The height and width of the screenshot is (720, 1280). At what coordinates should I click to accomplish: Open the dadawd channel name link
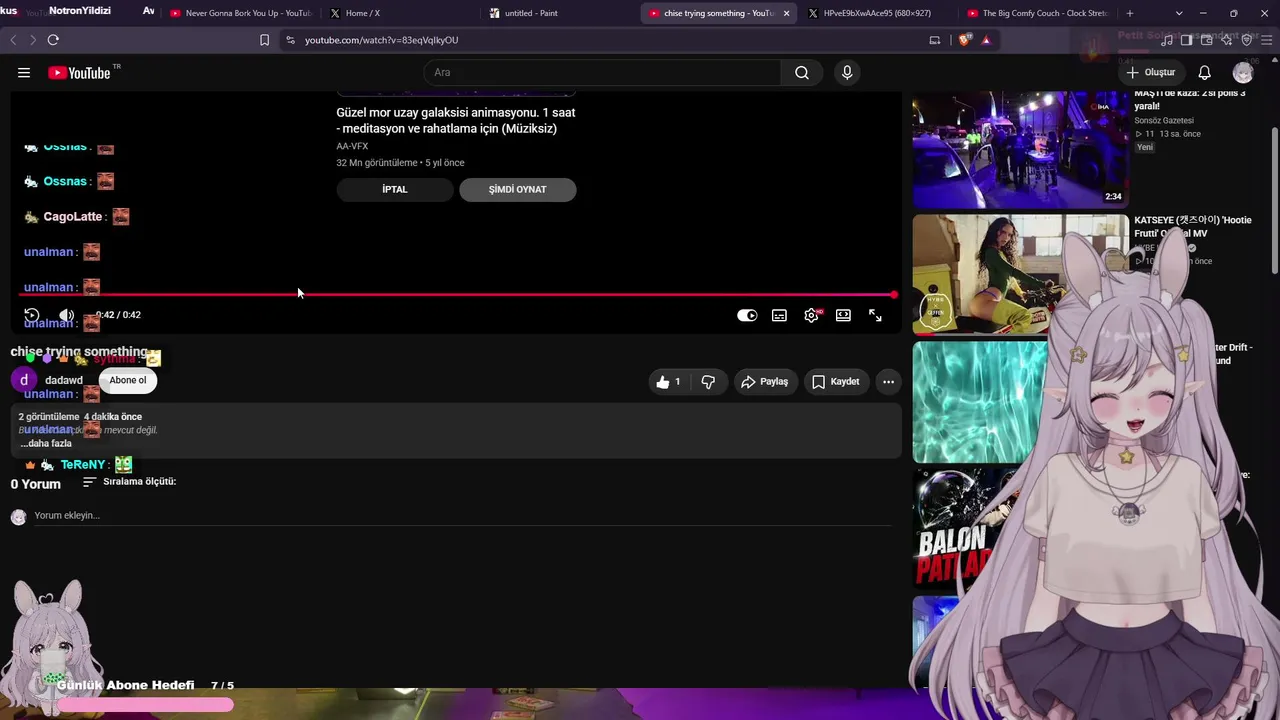64,380
